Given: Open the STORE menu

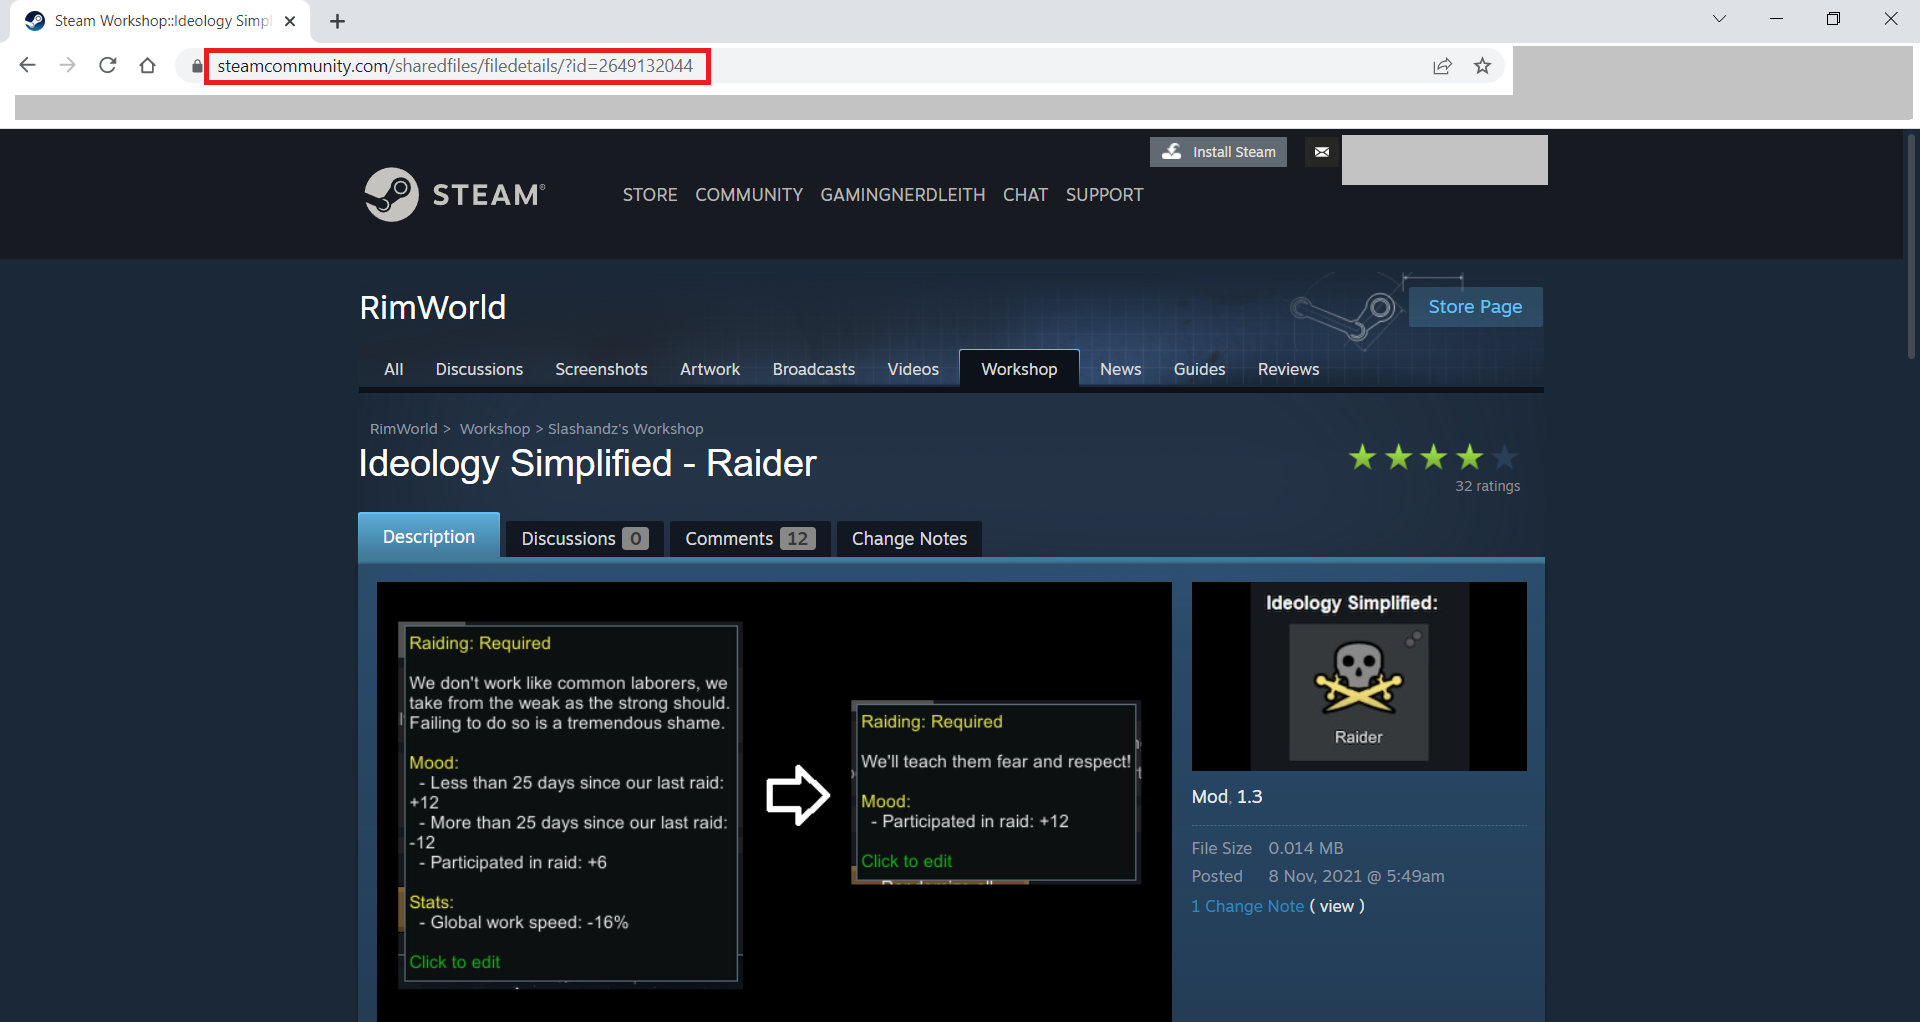Looking at the screenshot, I should pos(650,195).
